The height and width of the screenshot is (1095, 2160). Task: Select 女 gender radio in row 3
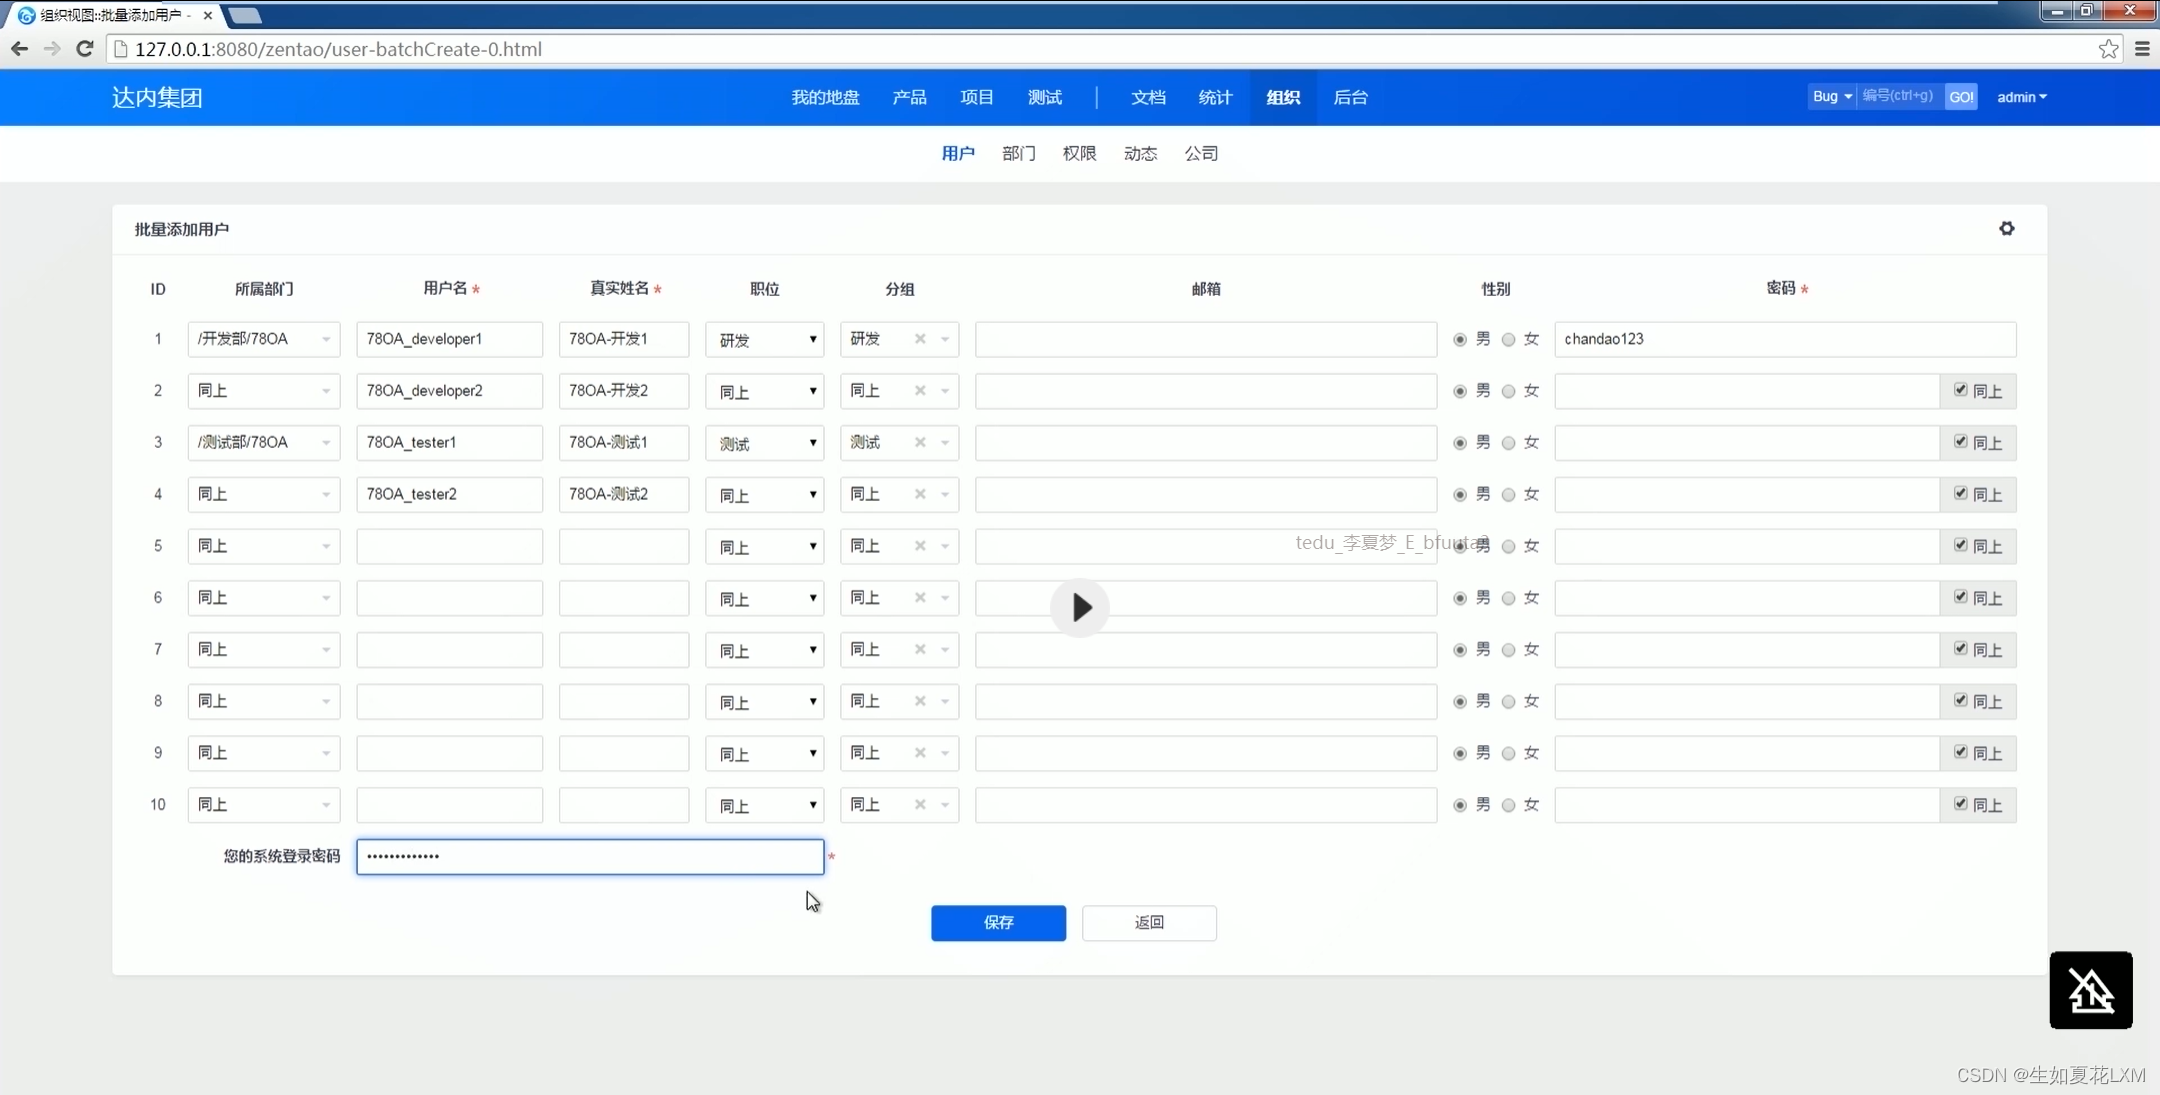point(1508,443)
